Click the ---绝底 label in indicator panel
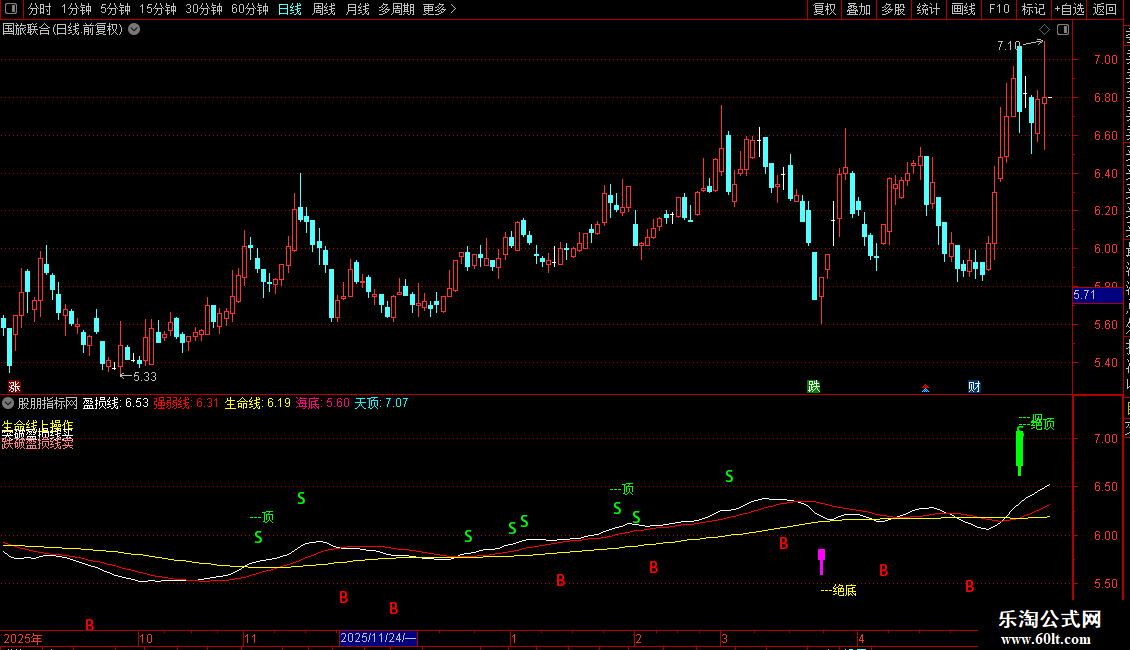The image size is (1130, 650). pos(839,591)
